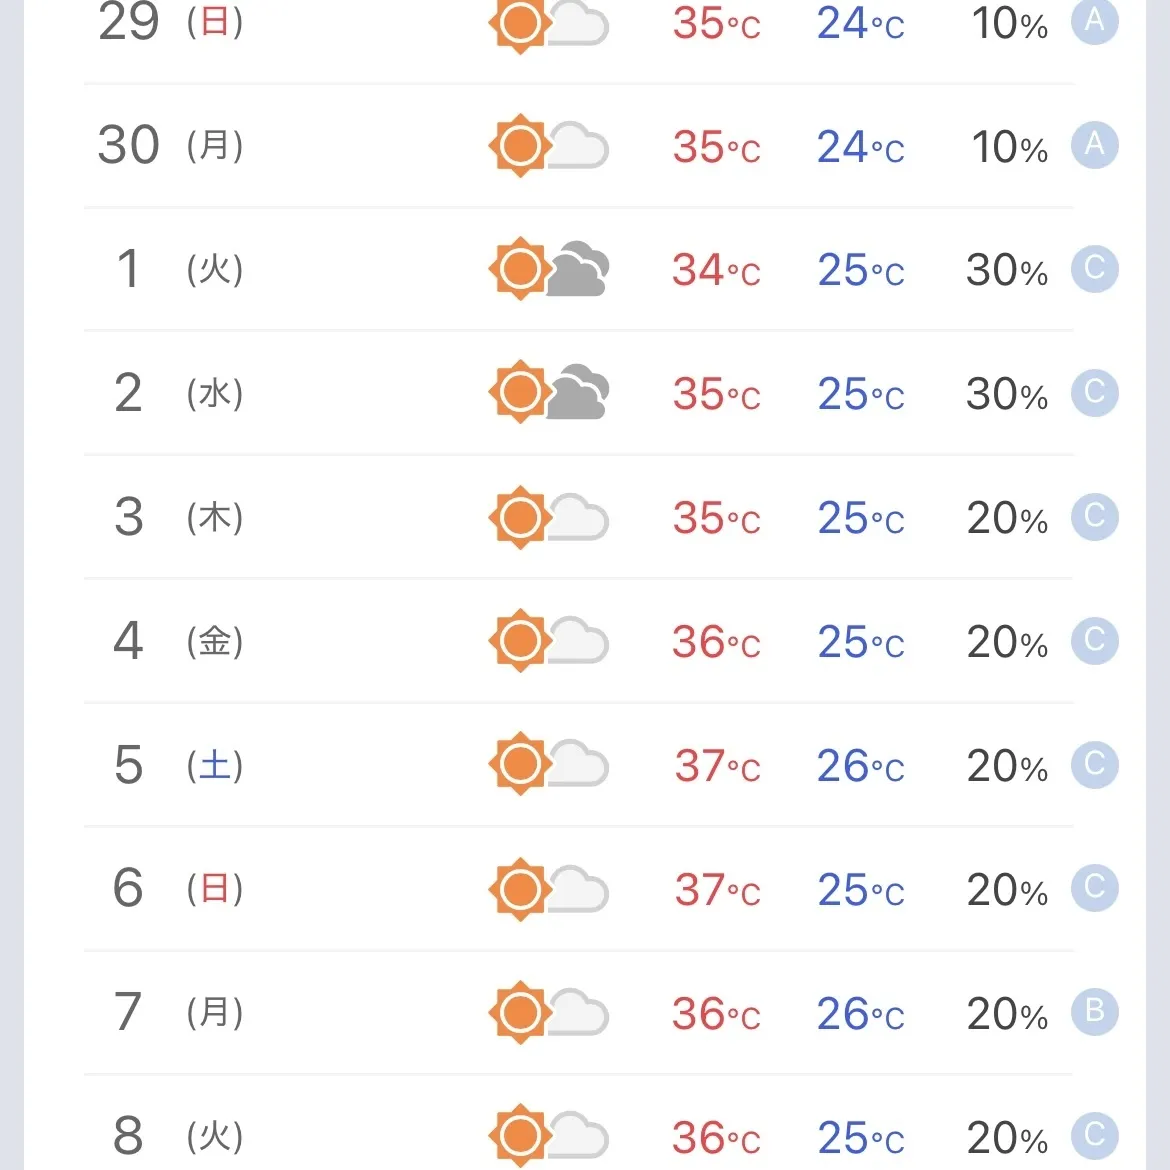The height and width of the screenshot is (1170, 1170).
Task: Open the forecast for 6 (日)
Action: click(578, 889)
